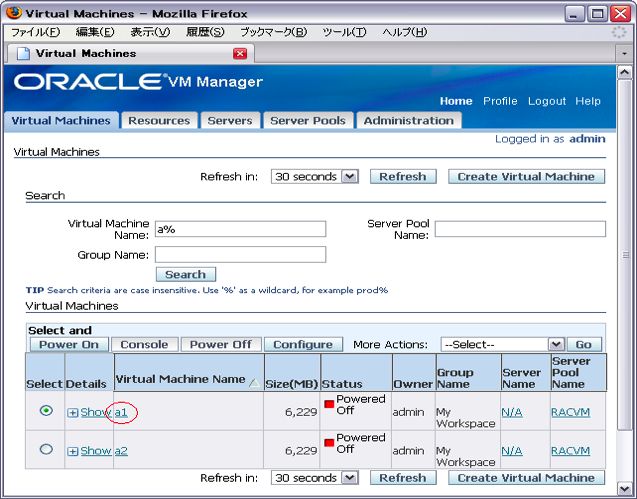Screen dimensions: 637x499
Task: Click the Console button
Action: [145, 345]
